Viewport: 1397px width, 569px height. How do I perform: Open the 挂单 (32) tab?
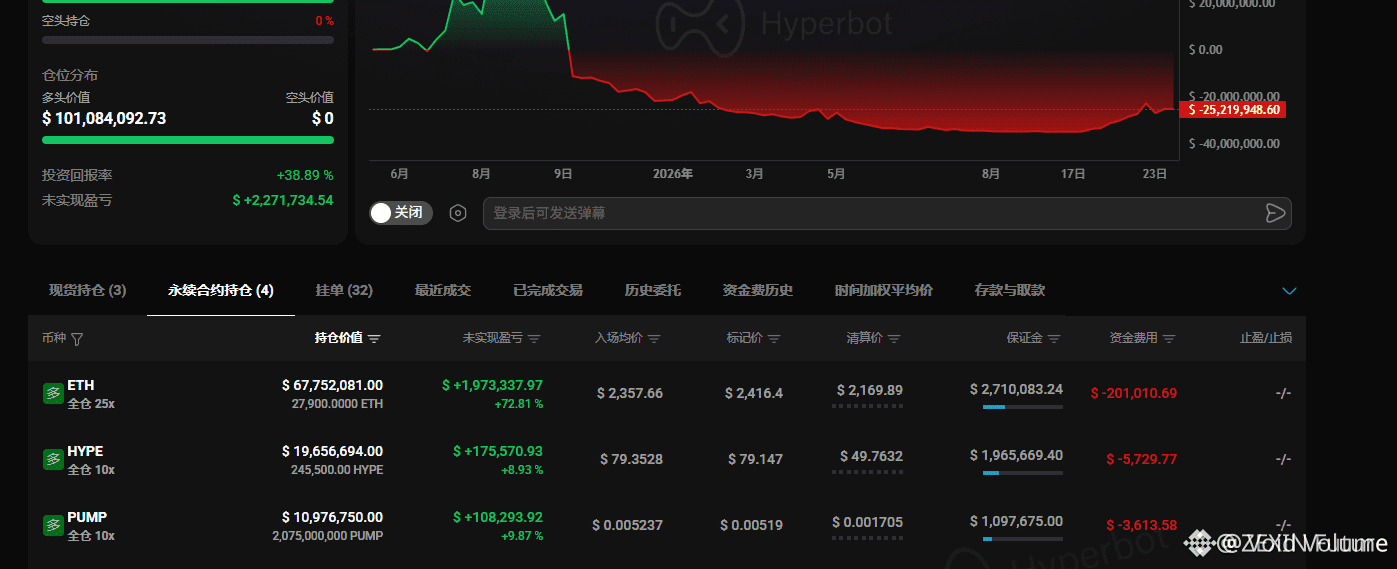click(x=344, y=290)
